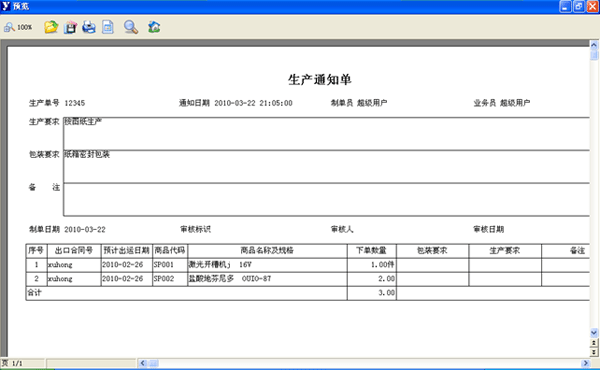Viewport: 600px width, 370px height.
Task: Click notice date 2010-03-22 21:05:00
Action: tap(253, 103)
